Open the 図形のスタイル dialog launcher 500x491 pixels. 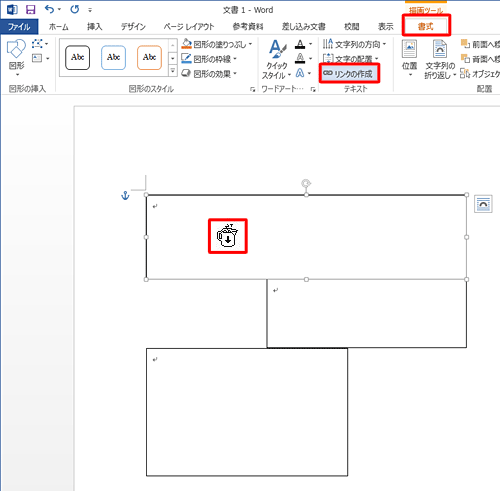(252, 89)
